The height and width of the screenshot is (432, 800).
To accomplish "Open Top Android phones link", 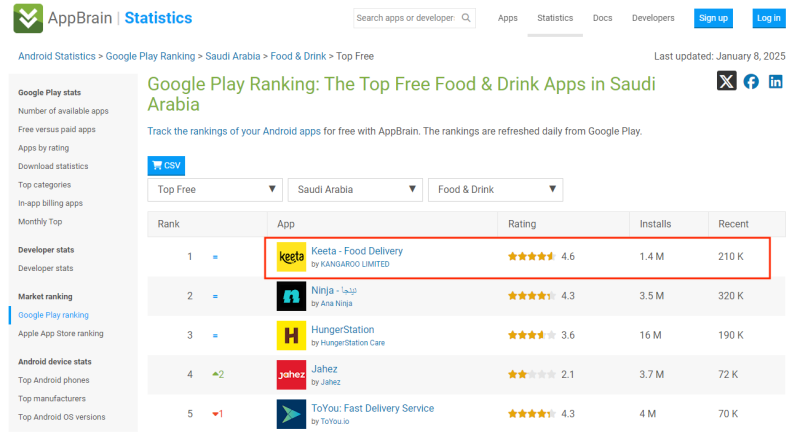I will coord(54,380).
